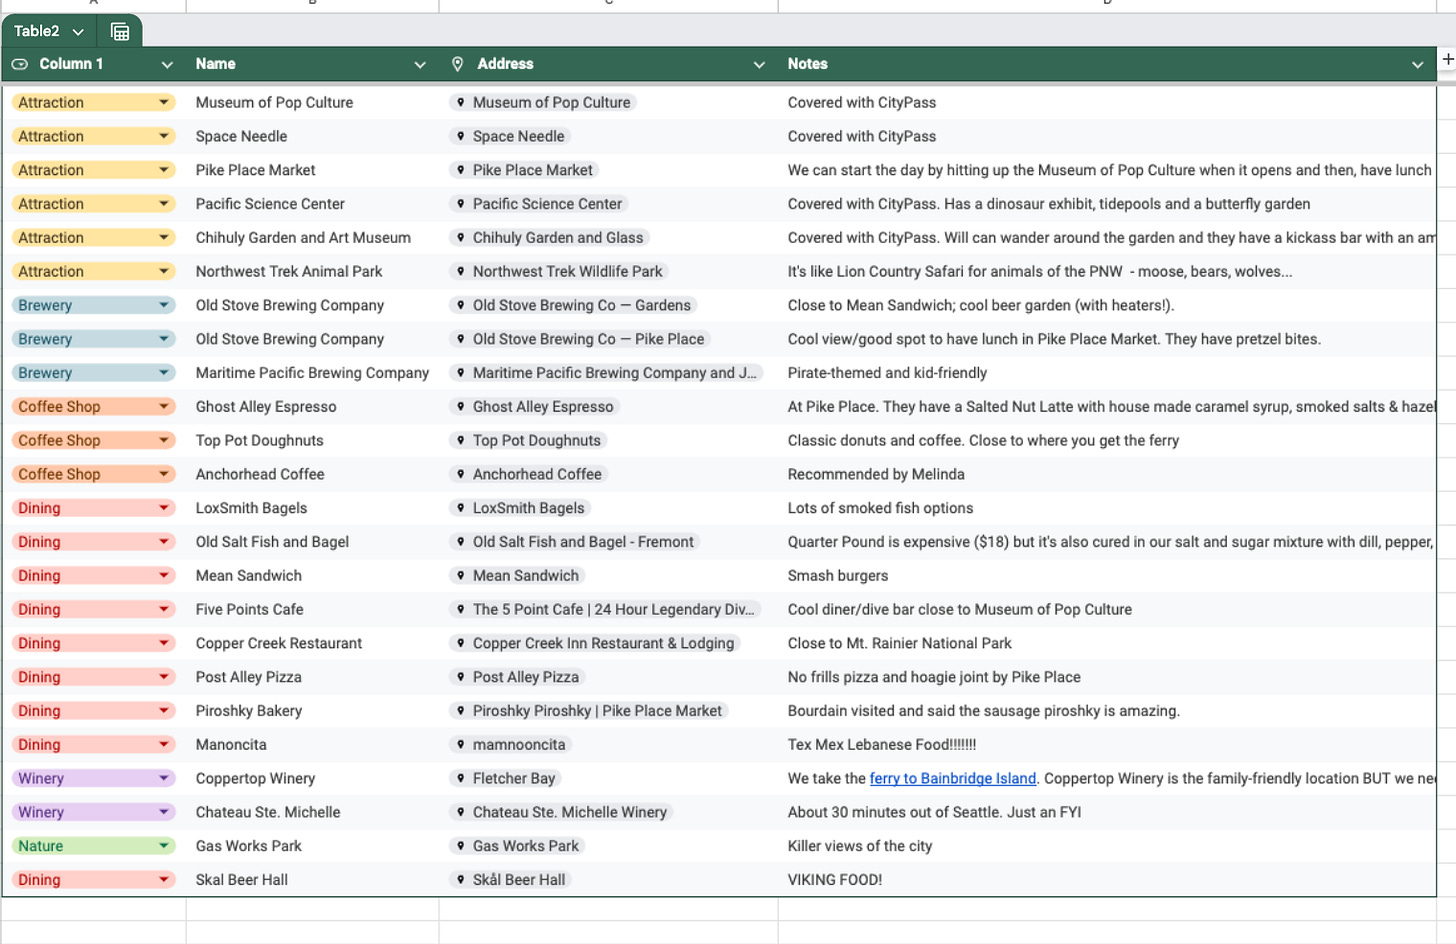This screenshot has width=1456, height=944.
Task: Select the 'Recommended by Melinda' notes cell
Action: click(x=1107, y=474)
